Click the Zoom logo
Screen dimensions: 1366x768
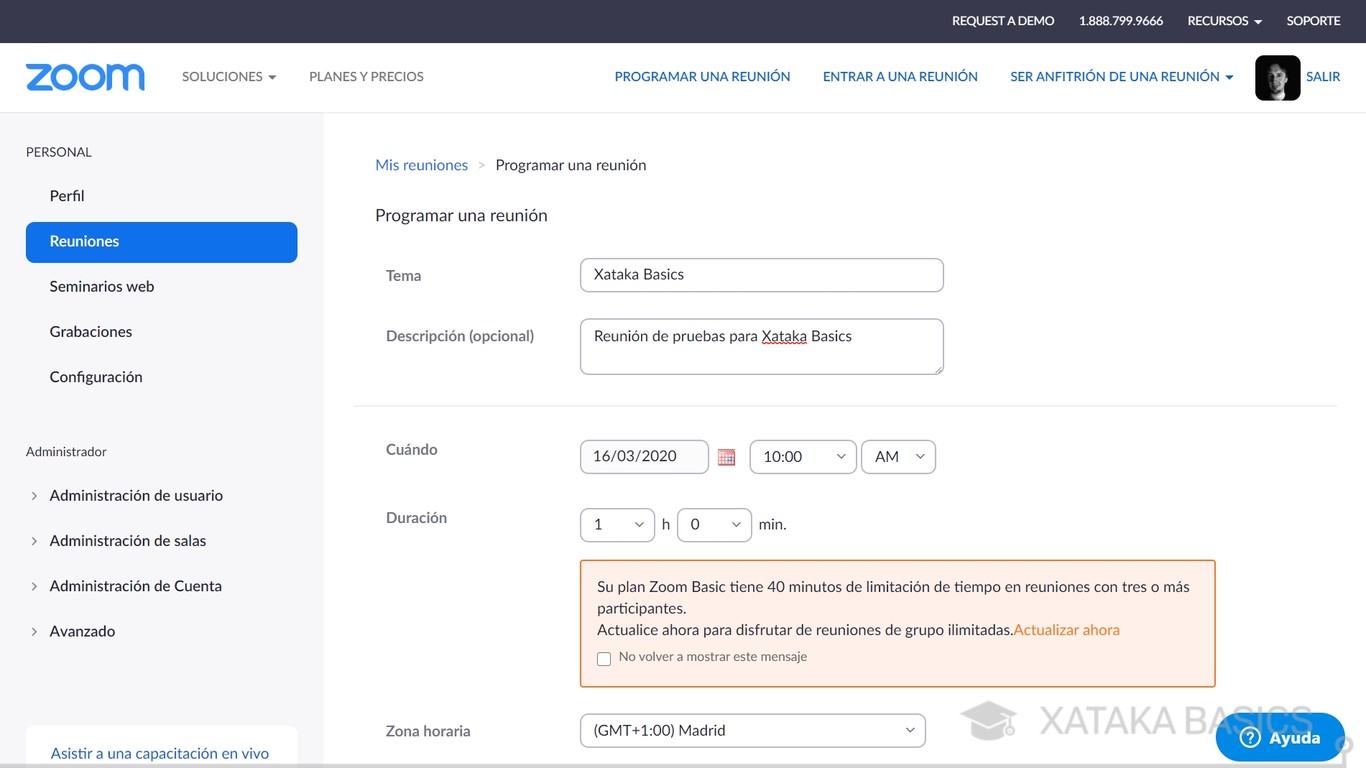(x=85, y=77)
